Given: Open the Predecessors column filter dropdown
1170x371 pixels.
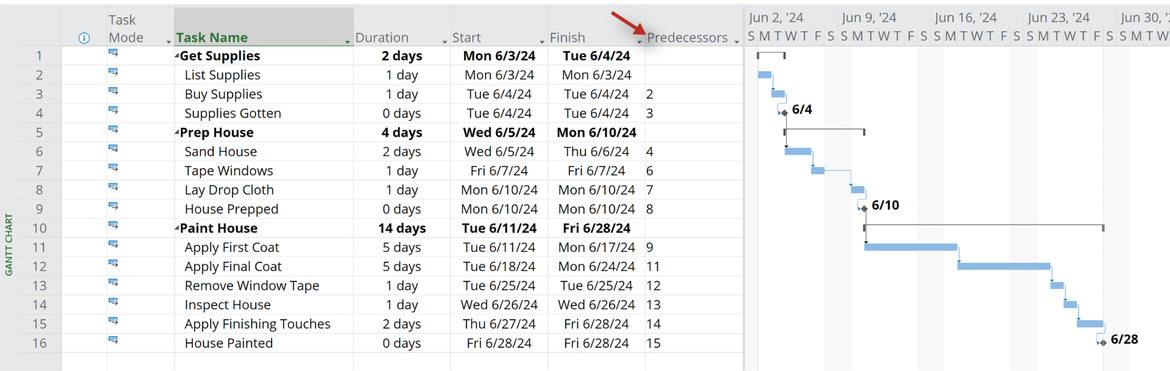Looking at the screenshot, I should [737, 42].
